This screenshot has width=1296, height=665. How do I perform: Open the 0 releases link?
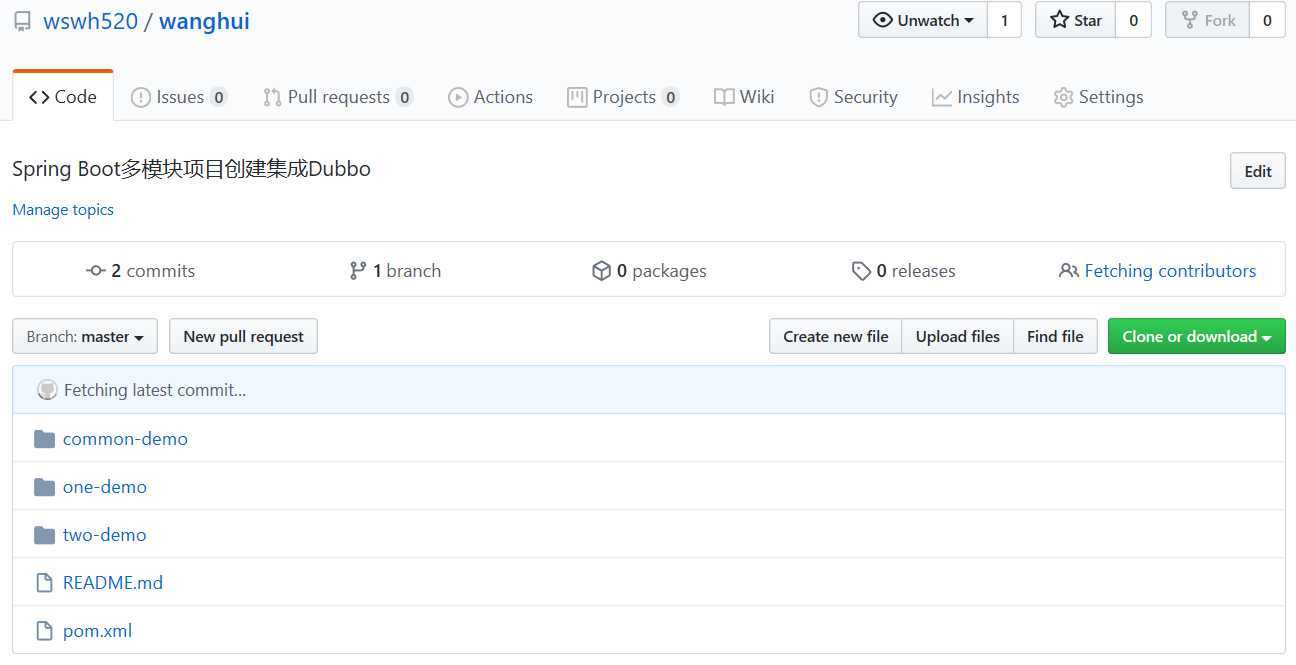[x=903, y=271]
